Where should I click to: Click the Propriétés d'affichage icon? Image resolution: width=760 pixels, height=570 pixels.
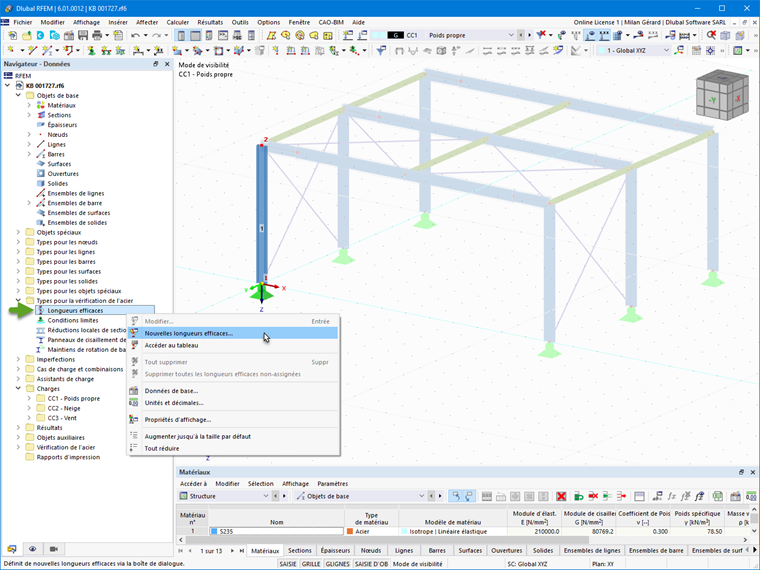click(x=134, y=420)
